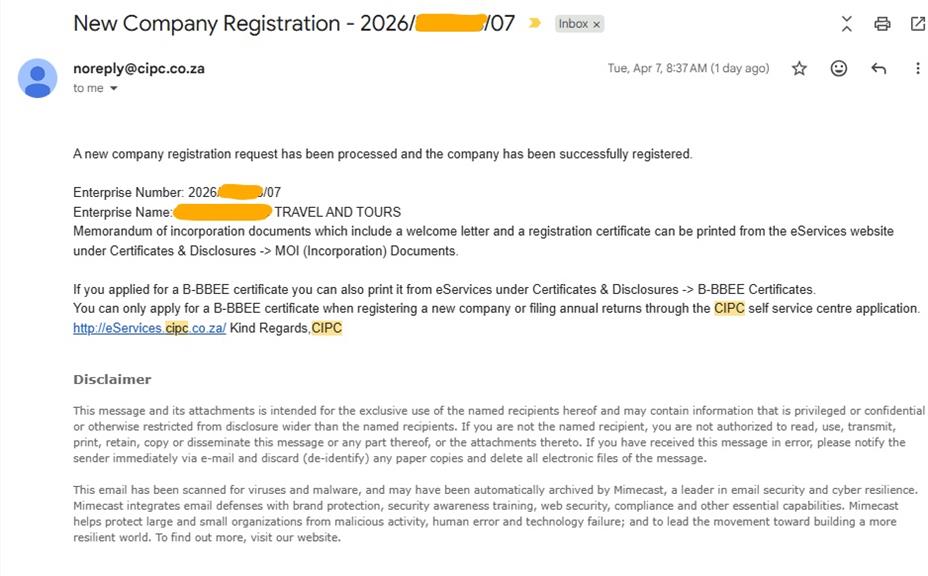Click the sender's profile avatar
Image resolution: width=928 pixels, height=576 pixels.
[x=38, y=78]
